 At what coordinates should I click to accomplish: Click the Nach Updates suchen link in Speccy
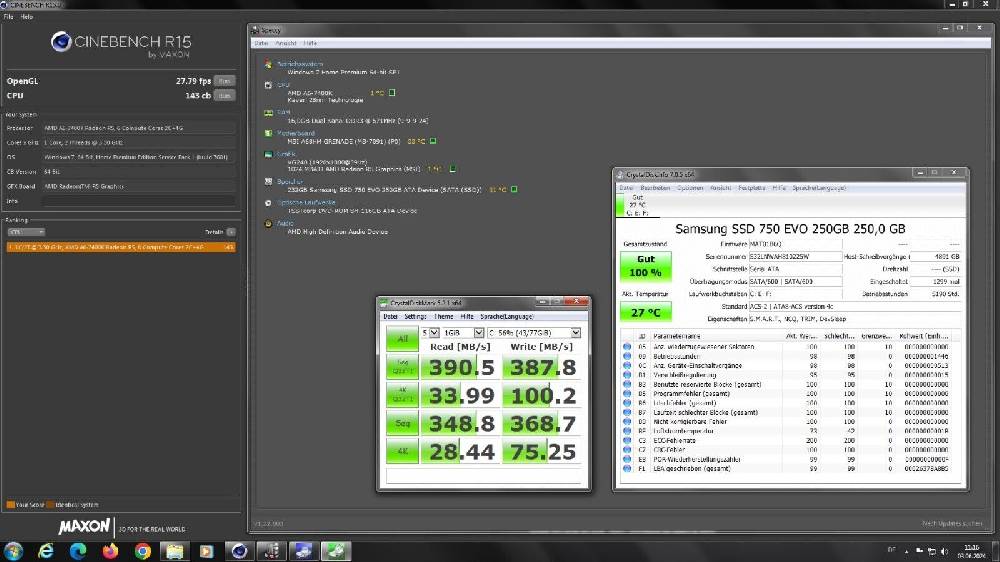[952, 523]
